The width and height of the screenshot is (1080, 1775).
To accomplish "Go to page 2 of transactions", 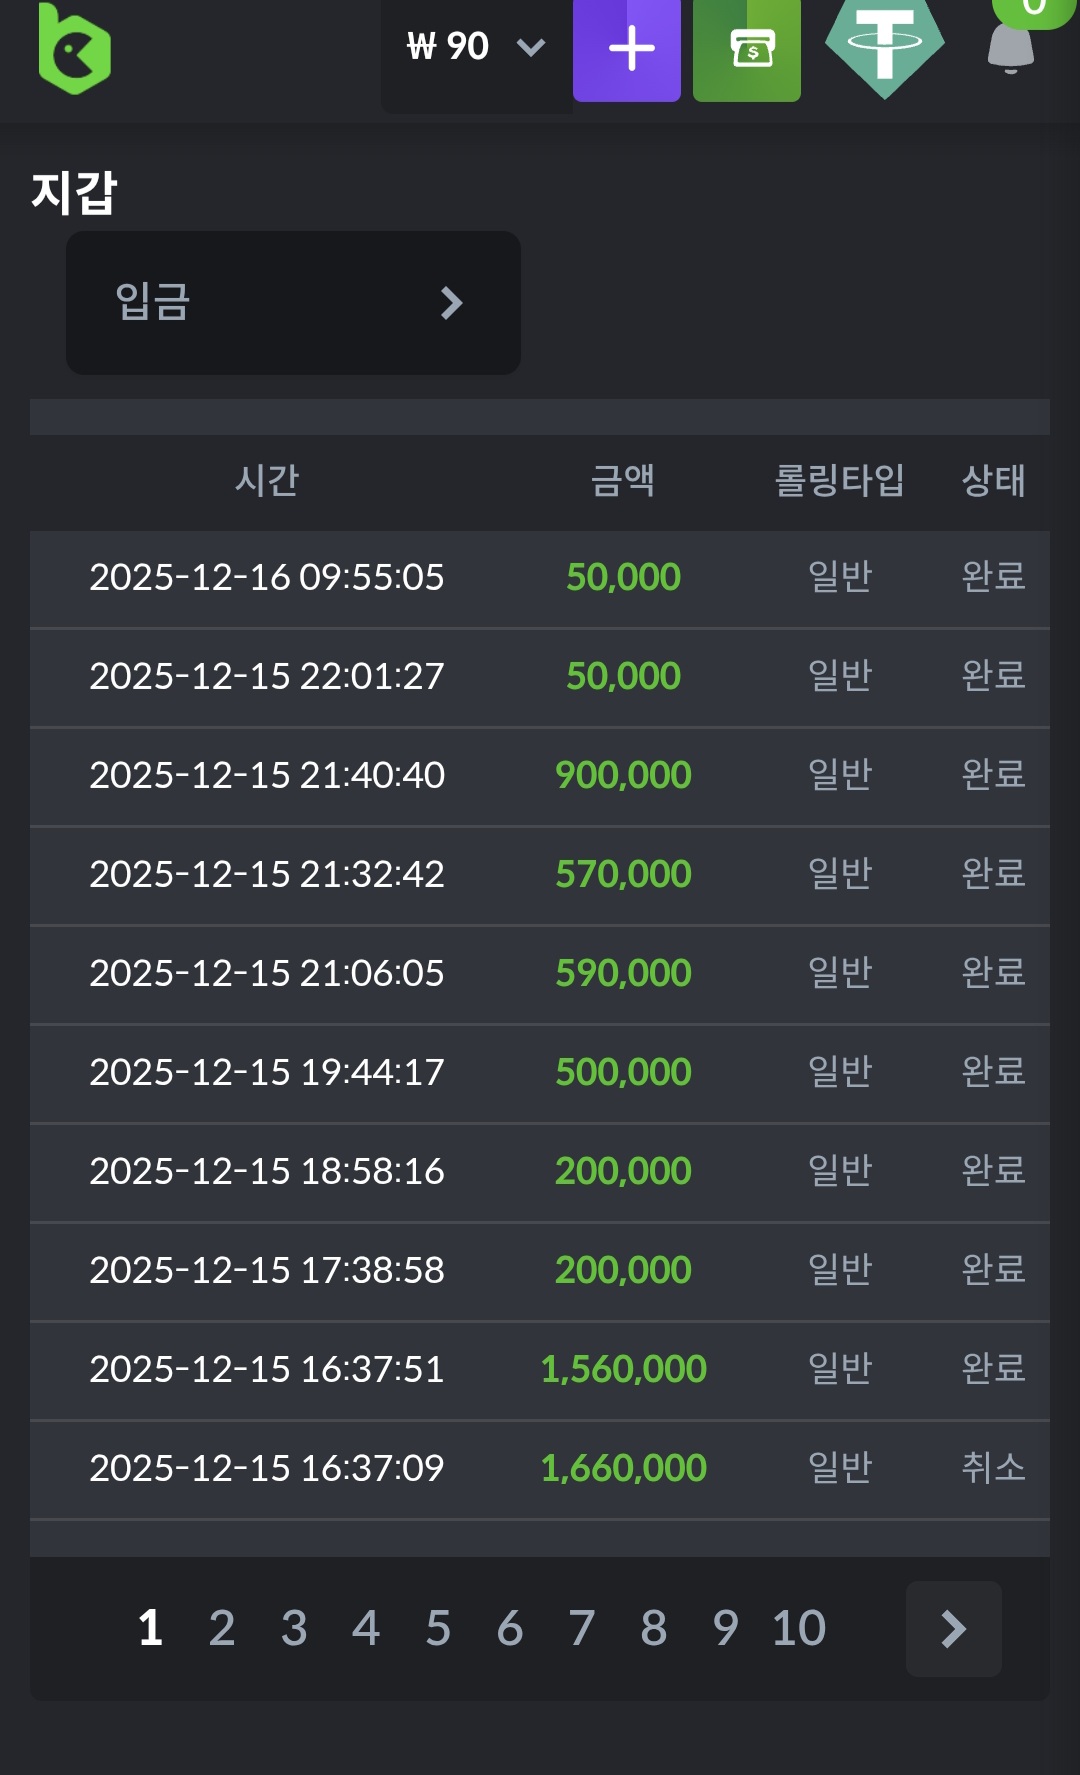I will click(x=222, y=1629).
